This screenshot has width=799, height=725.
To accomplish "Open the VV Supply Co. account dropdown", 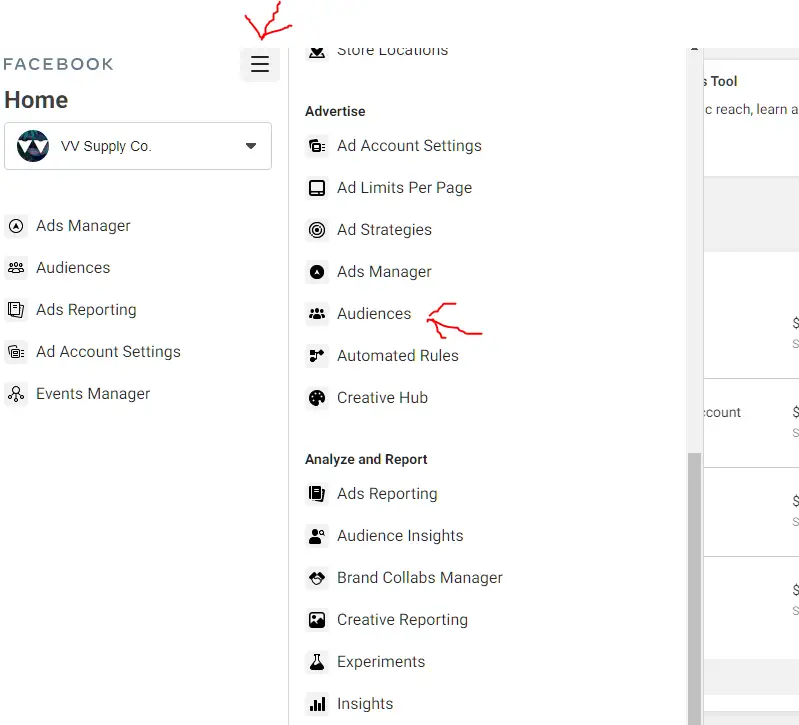I will [138, 146].
